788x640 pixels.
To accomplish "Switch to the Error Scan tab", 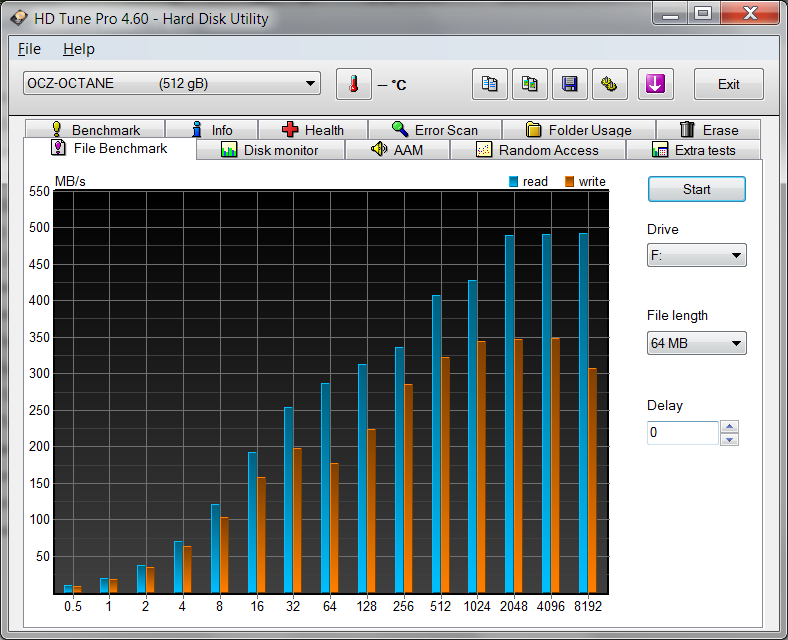I will [x=434, y=130].
